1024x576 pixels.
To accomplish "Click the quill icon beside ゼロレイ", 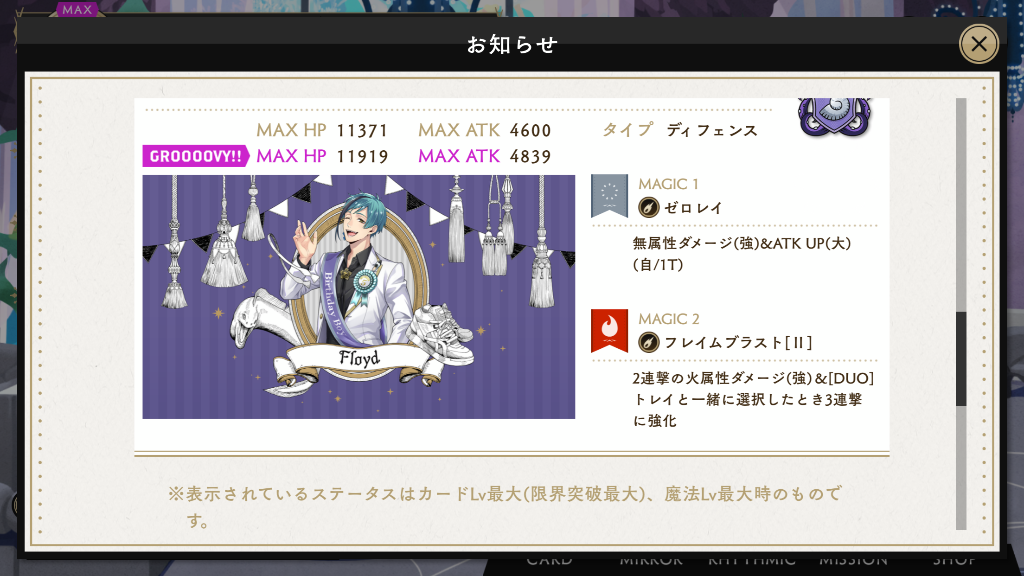I will [x=648, y=208].
